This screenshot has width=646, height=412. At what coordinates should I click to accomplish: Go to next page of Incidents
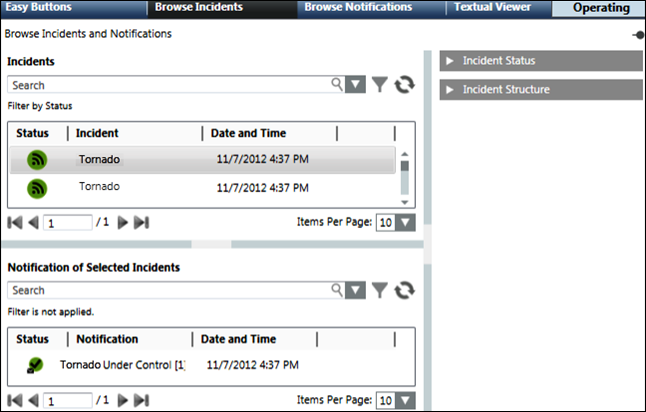click(123, 222)
